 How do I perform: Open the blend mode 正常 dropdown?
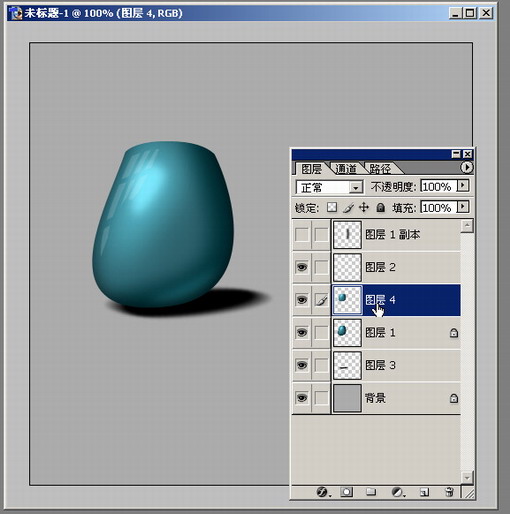coord(356,188)
